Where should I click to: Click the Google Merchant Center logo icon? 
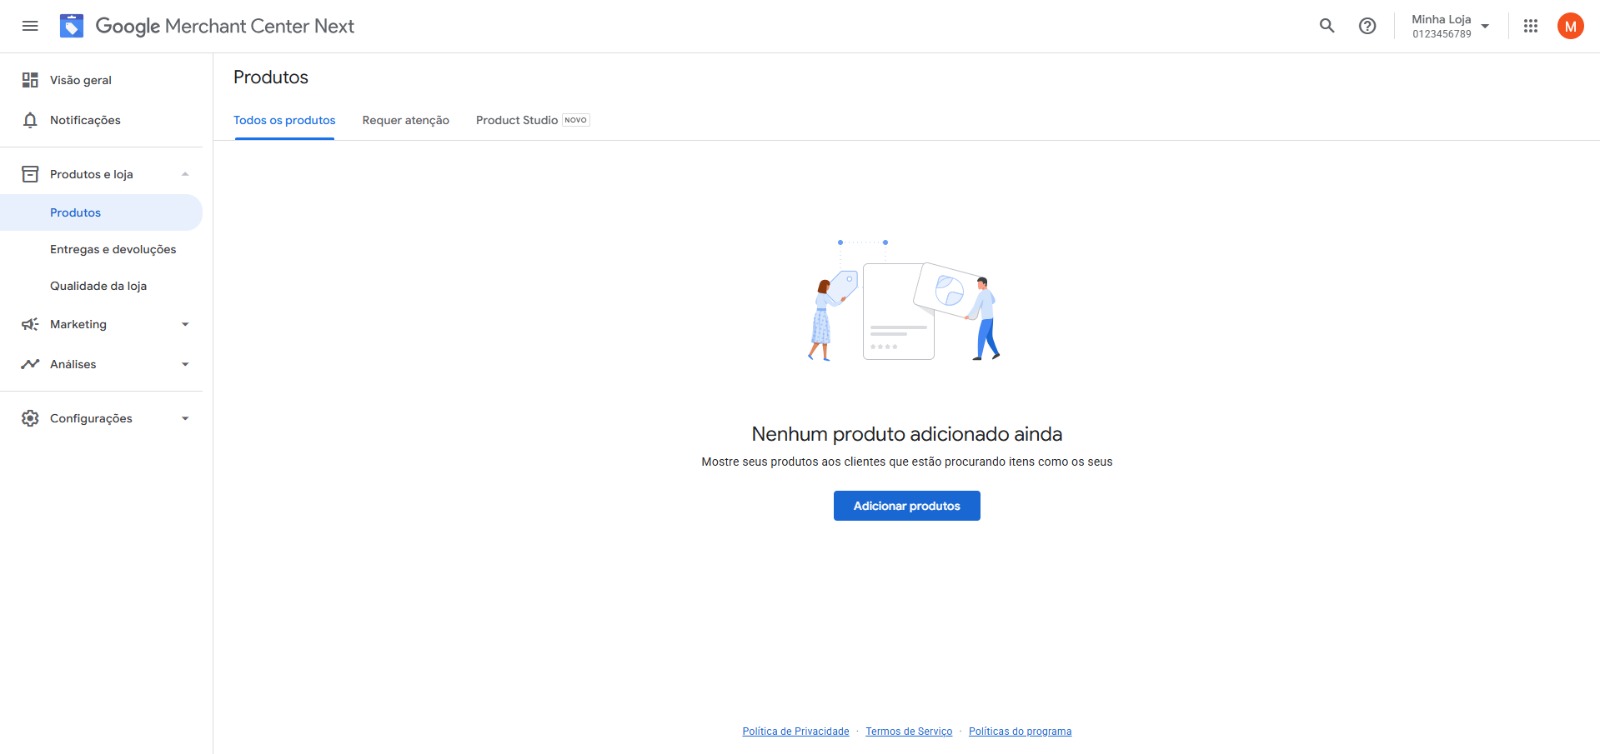coord(72,26)
